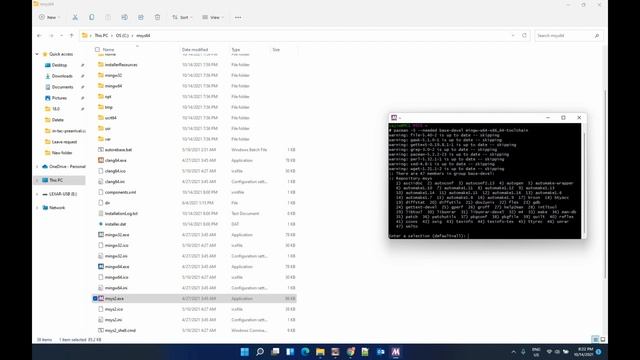Go up one folder level arrow
Image resolution: width=640 pixels, height=360 pixels.
coord(71,36)
